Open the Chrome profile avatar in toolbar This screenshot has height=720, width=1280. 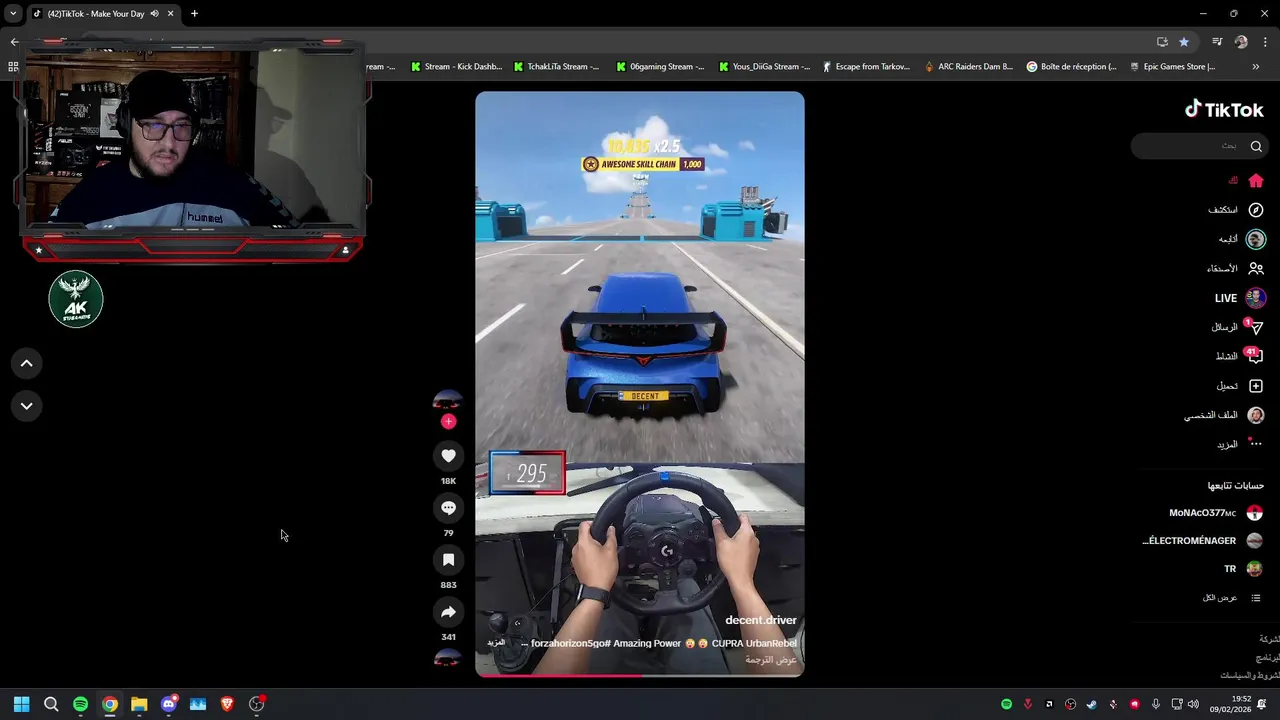click(x=1241, y=42)
